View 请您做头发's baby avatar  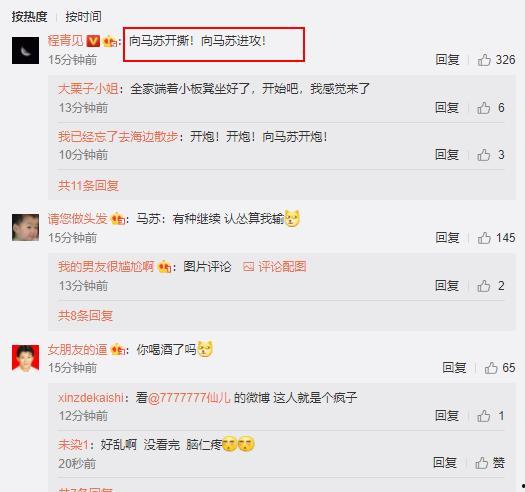point(25,228)
